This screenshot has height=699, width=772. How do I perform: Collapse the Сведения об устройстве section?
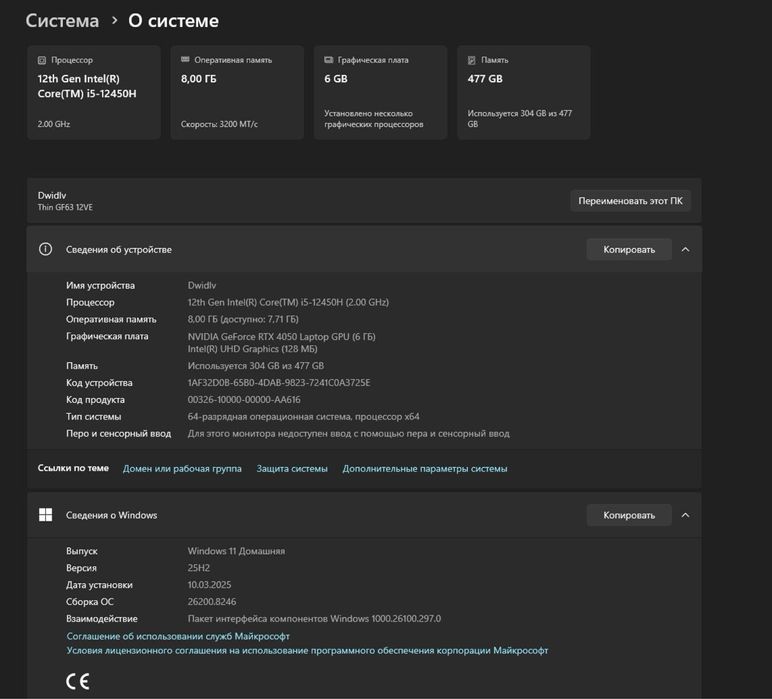tap(685, 250)
